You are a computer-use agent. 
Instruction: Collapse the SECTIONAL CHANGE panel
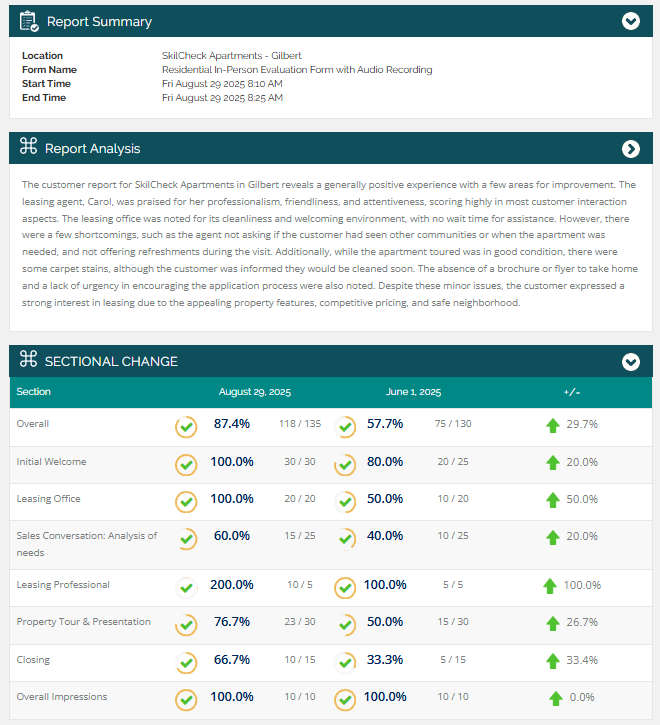[630, 362]
